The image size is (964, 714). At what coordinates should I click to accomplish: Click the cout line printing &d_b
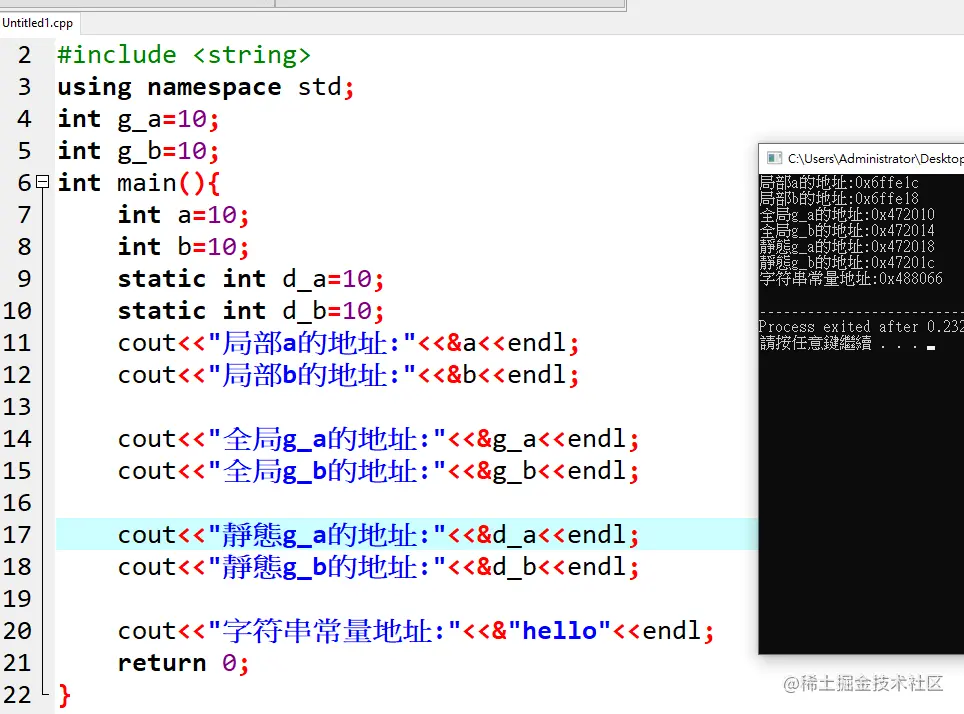click(378, 567)
